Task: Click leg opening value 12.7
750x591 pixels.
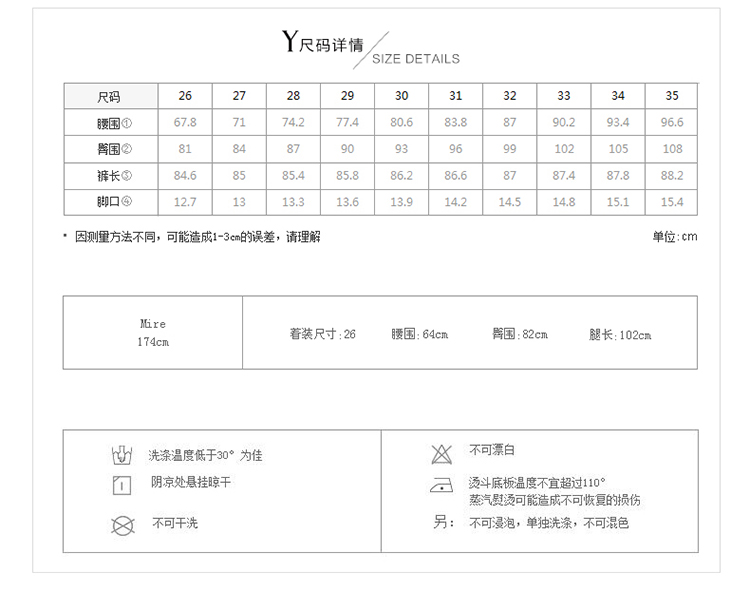Action: (185, 202)
